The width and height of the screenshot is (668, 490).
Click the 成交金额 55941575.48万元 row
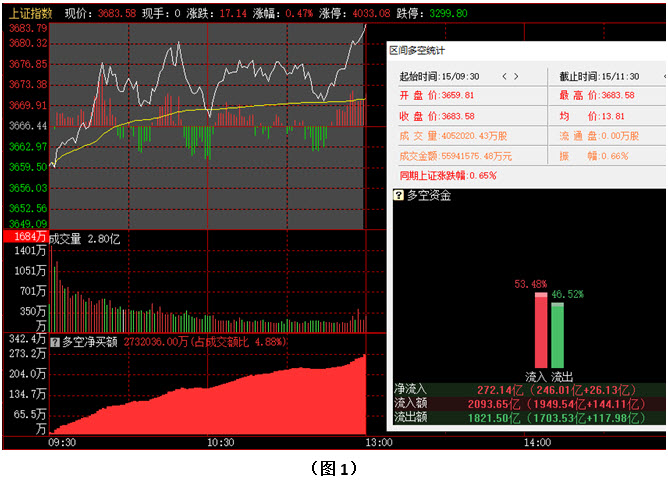coord(455,156)
